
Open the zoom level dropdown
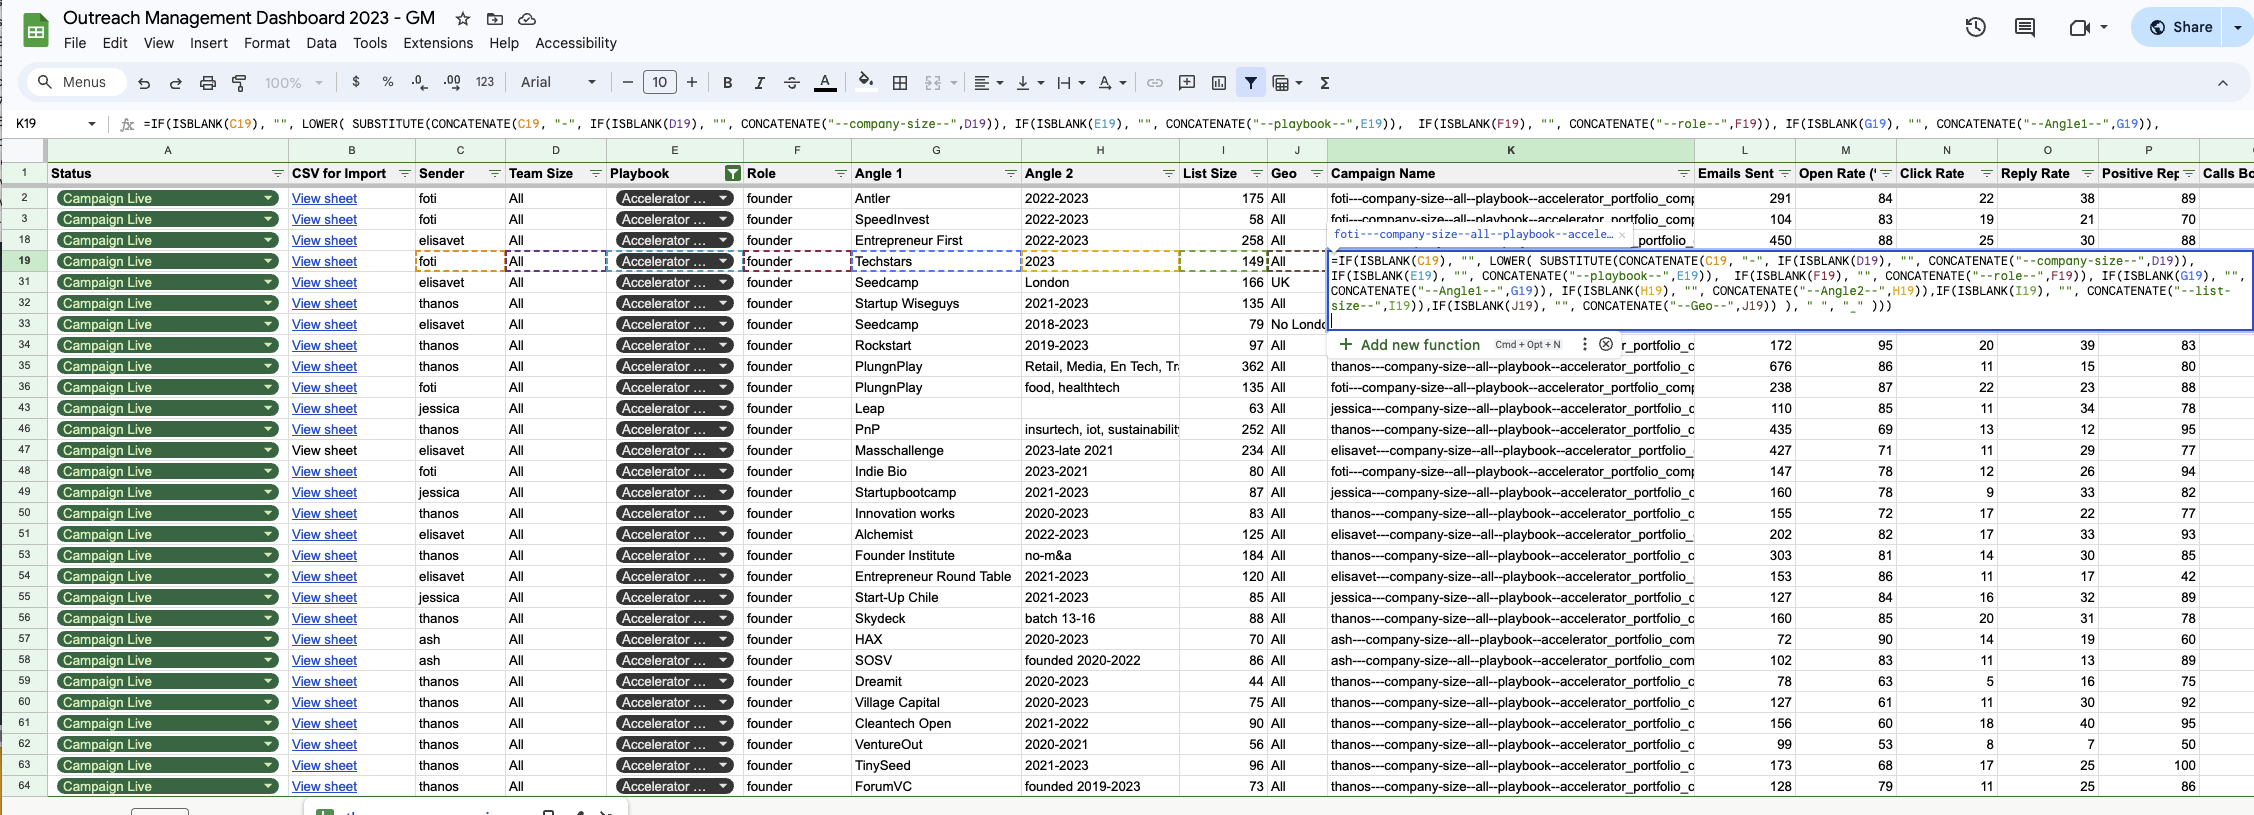pyautogui.click(x=293, y=83)
